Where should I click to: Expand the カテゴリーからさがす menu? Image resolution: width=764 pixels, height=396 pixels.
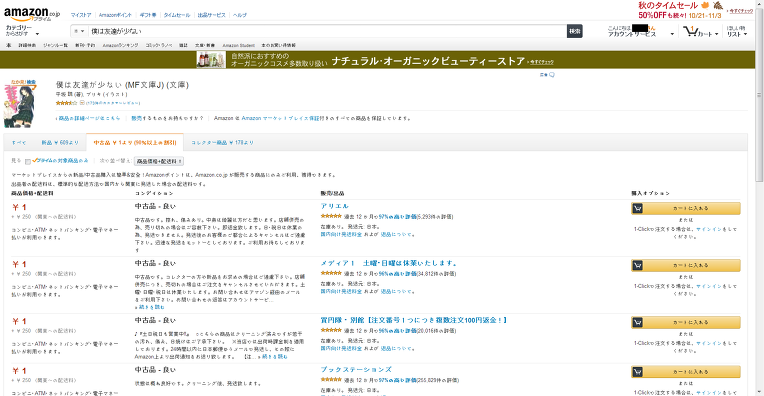pyautogui.click(x=22, y=31)
